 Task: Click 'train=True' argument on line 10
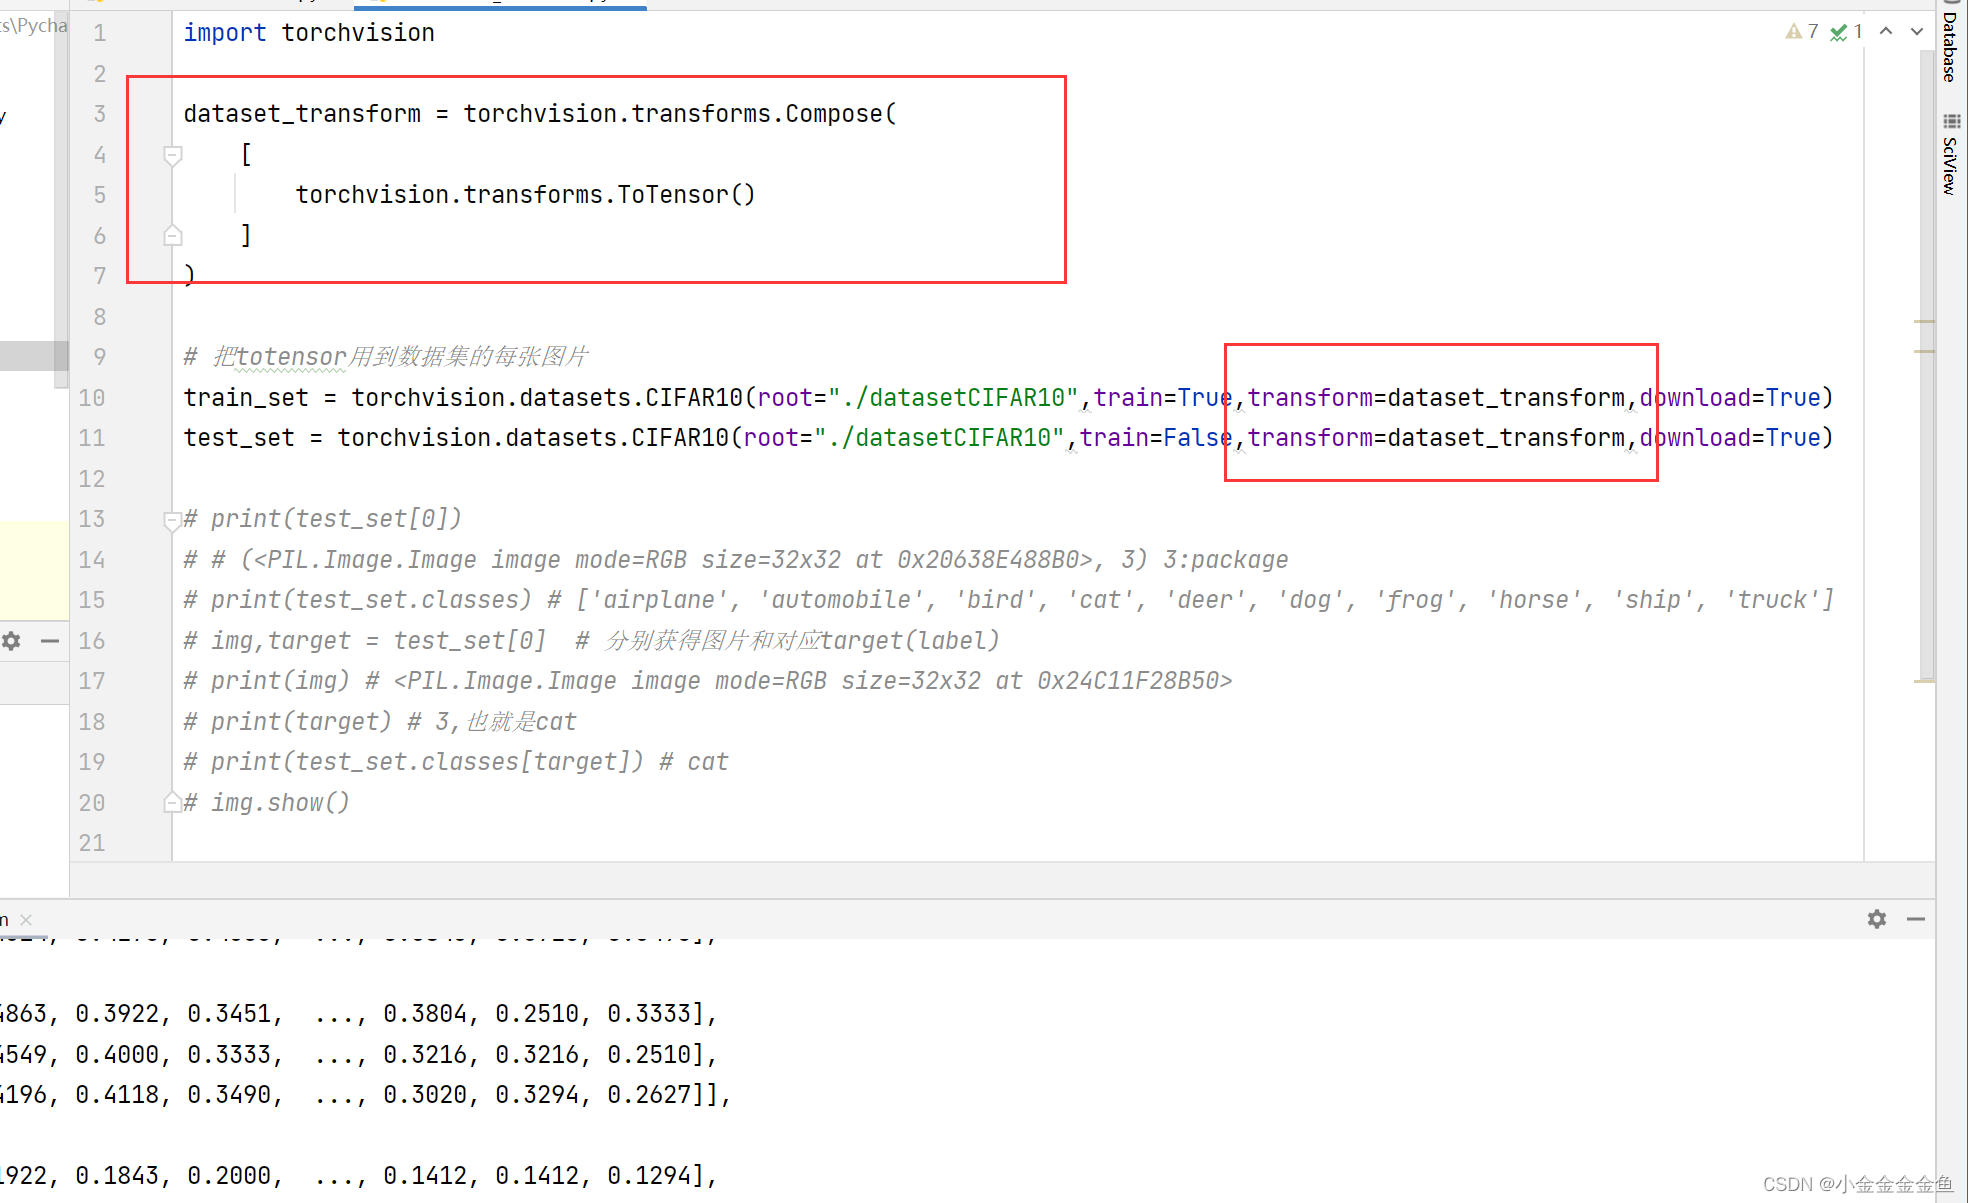click(x=1162, y=398)
